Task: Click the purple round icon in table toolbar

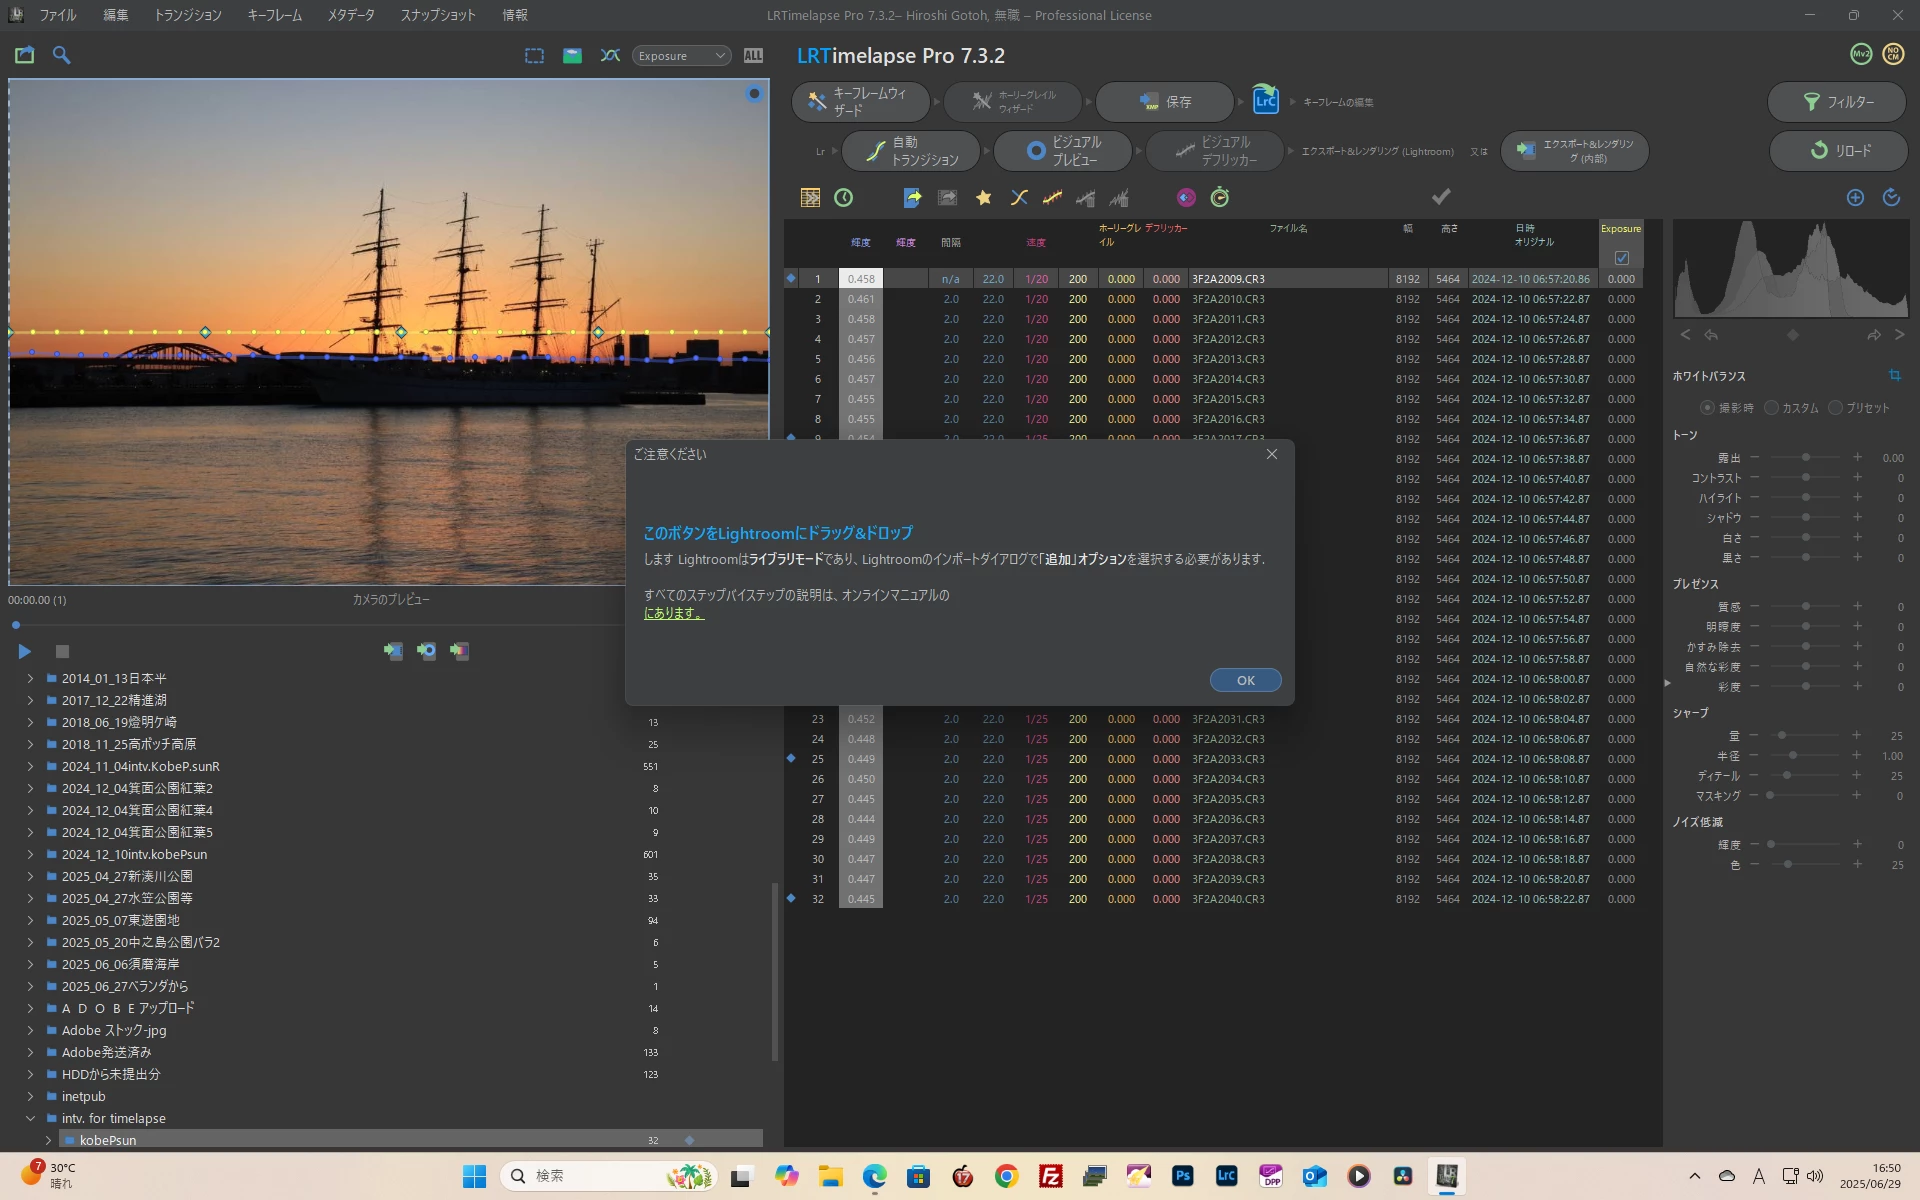Action: click(x=1186, y=198)
